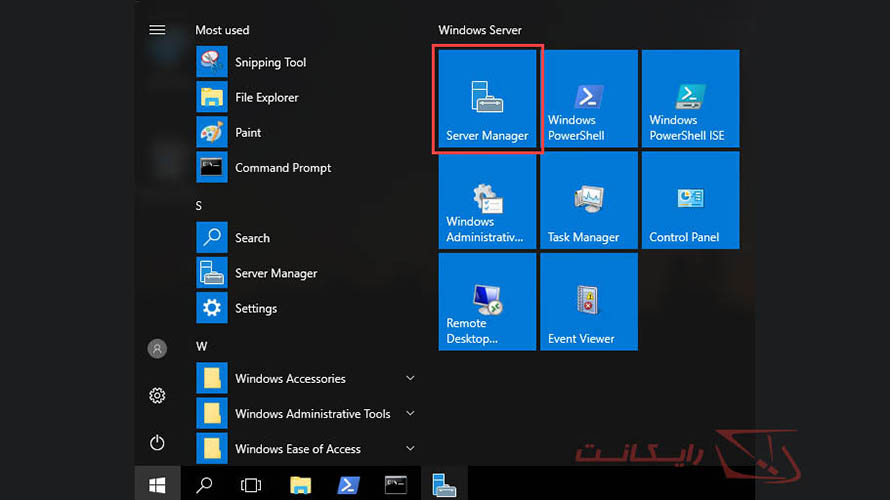890x500 pixels.
Task: Launch the Task Manager tile
Action: coord(589,200)
